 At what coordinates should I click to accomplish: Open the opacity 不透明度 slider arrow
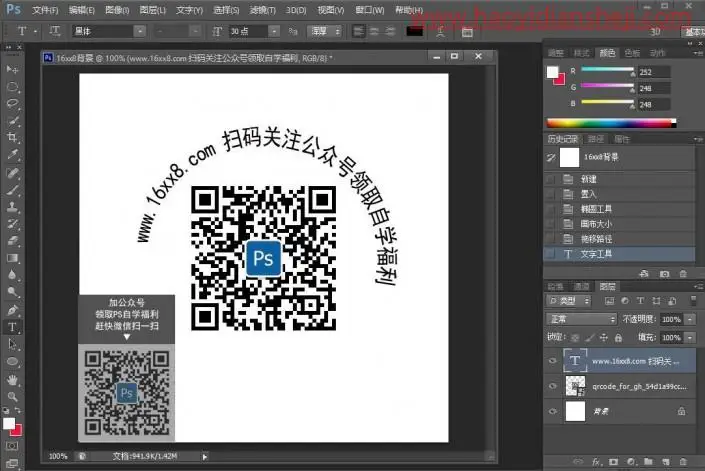(690, 319)
